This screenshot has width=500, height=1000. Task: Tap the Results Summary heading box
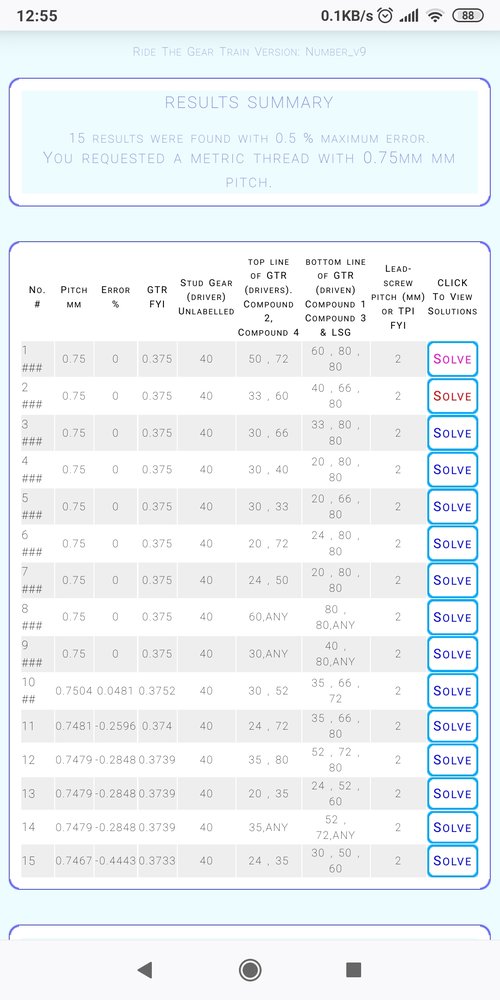(x=249, y=142)
